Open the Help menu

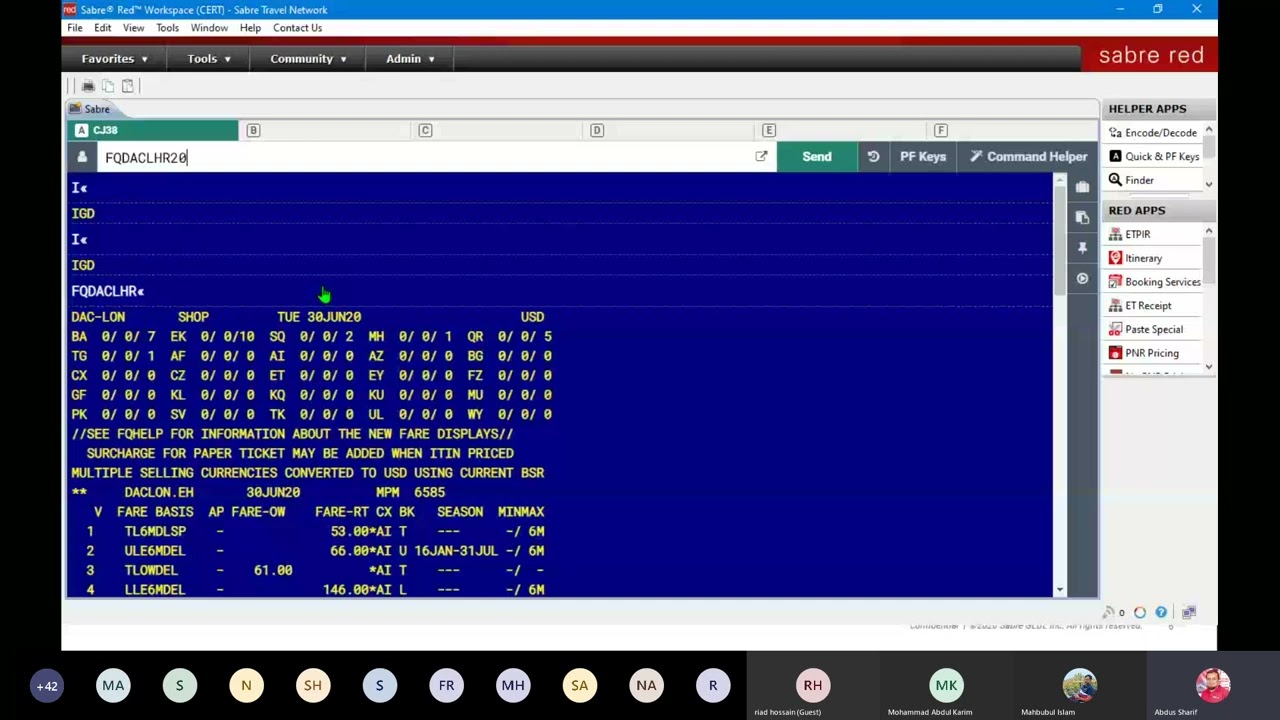250,28
